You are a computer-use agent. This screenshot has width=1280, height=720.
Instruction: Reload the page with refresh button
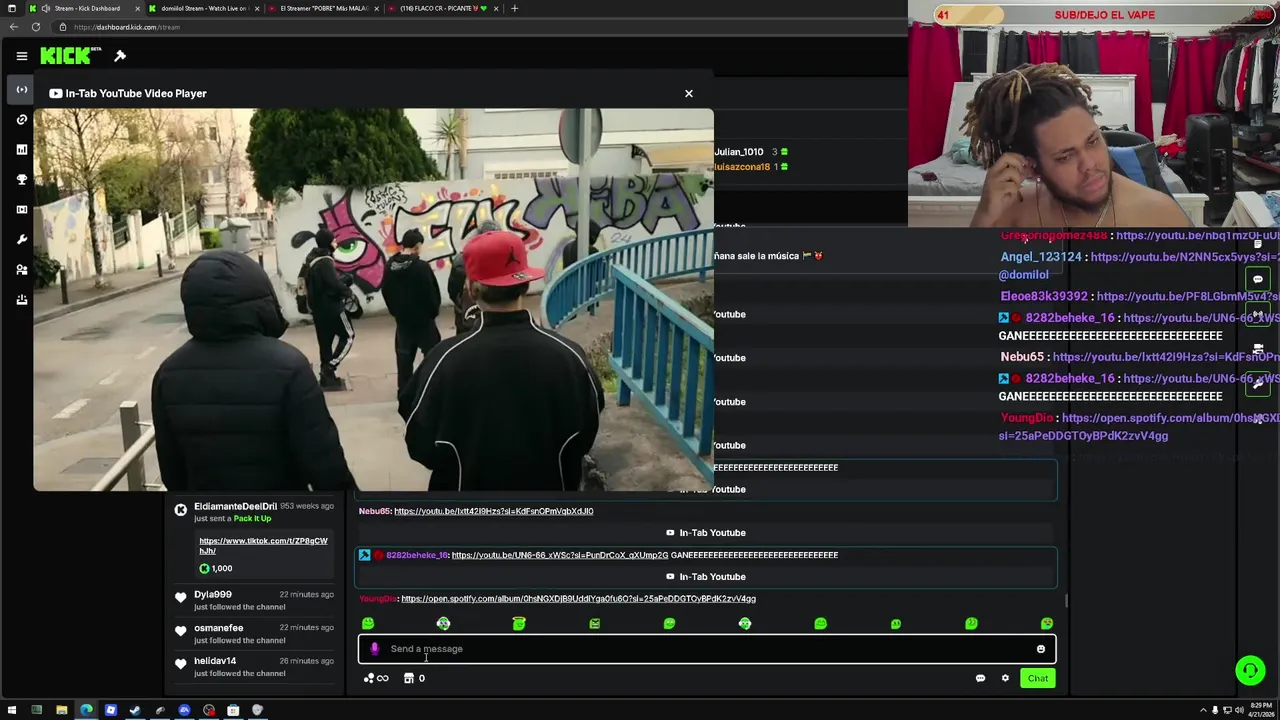point(36,27)
